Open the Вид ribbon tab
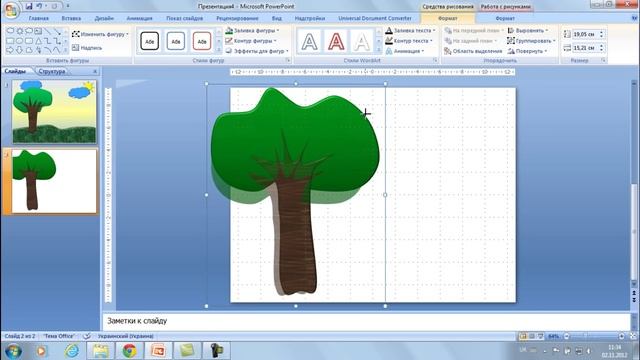This screenshot has width=640, height=360. coord(276,18)
